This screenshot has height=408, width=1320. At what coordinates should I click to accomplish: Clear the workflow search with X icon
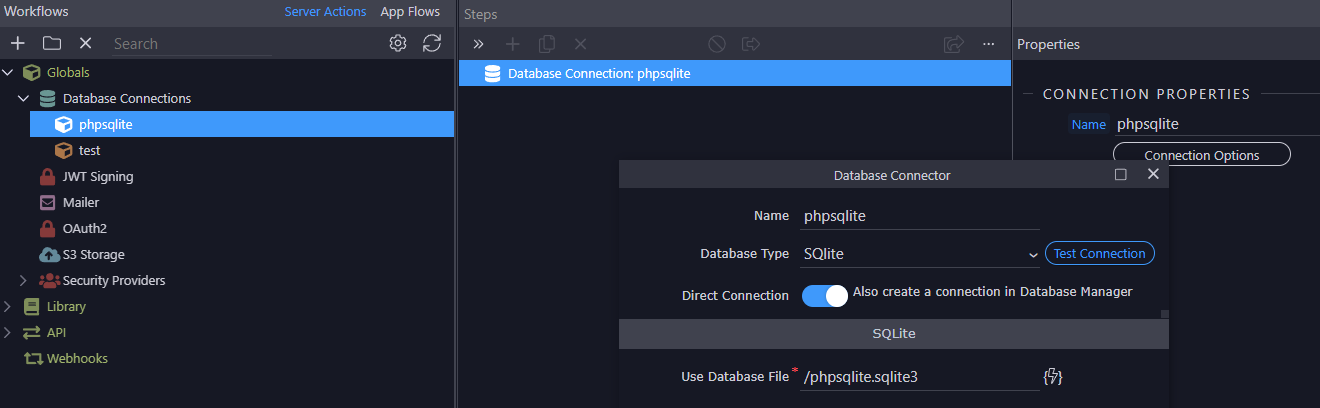click(x=86, y=43)
